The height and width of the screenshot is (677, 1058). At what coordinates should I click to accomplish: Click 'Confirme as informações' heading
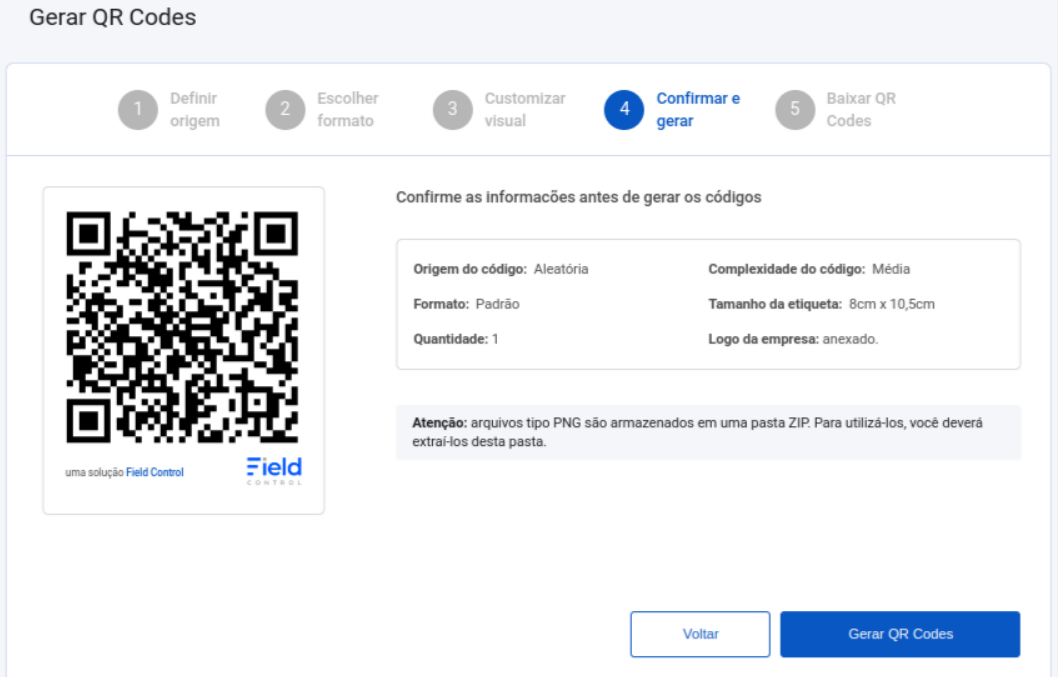(578, 197)
